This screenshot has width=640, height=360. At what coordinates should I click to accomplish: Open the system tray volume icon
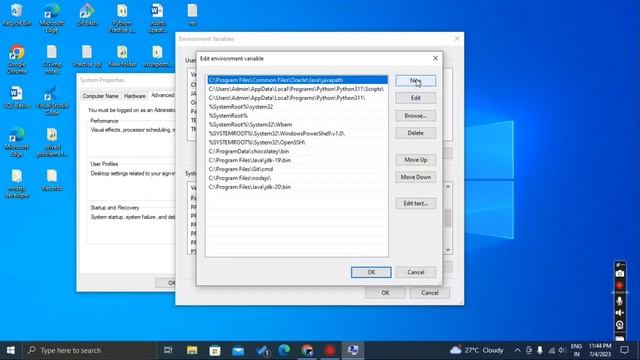[x=562, y=350]
